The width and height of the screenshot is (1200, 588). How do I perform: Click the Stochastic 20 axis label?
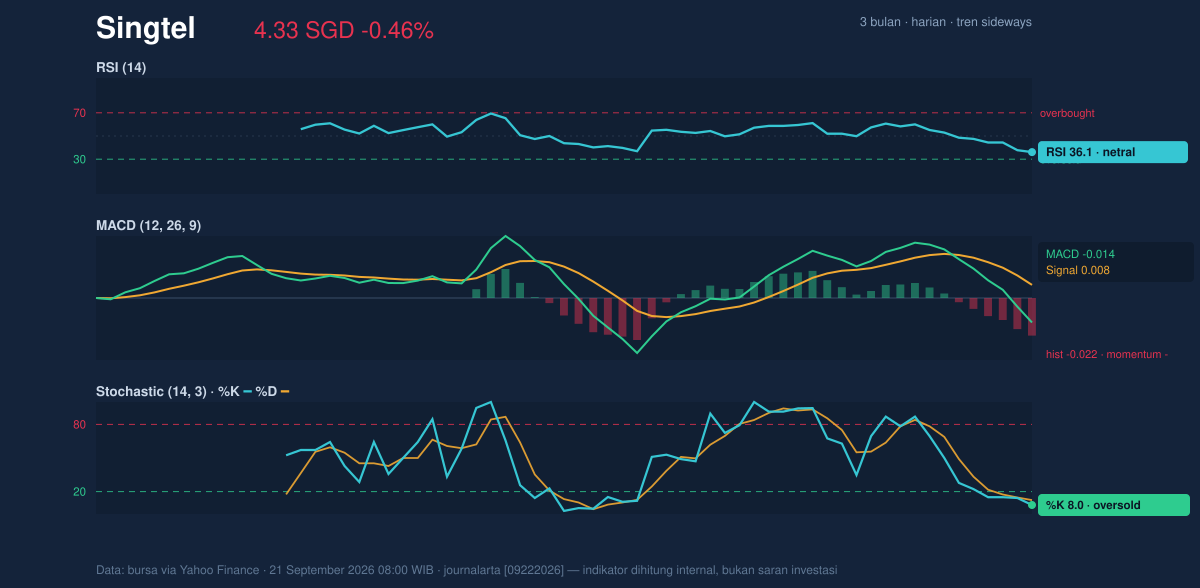point(79,491)
